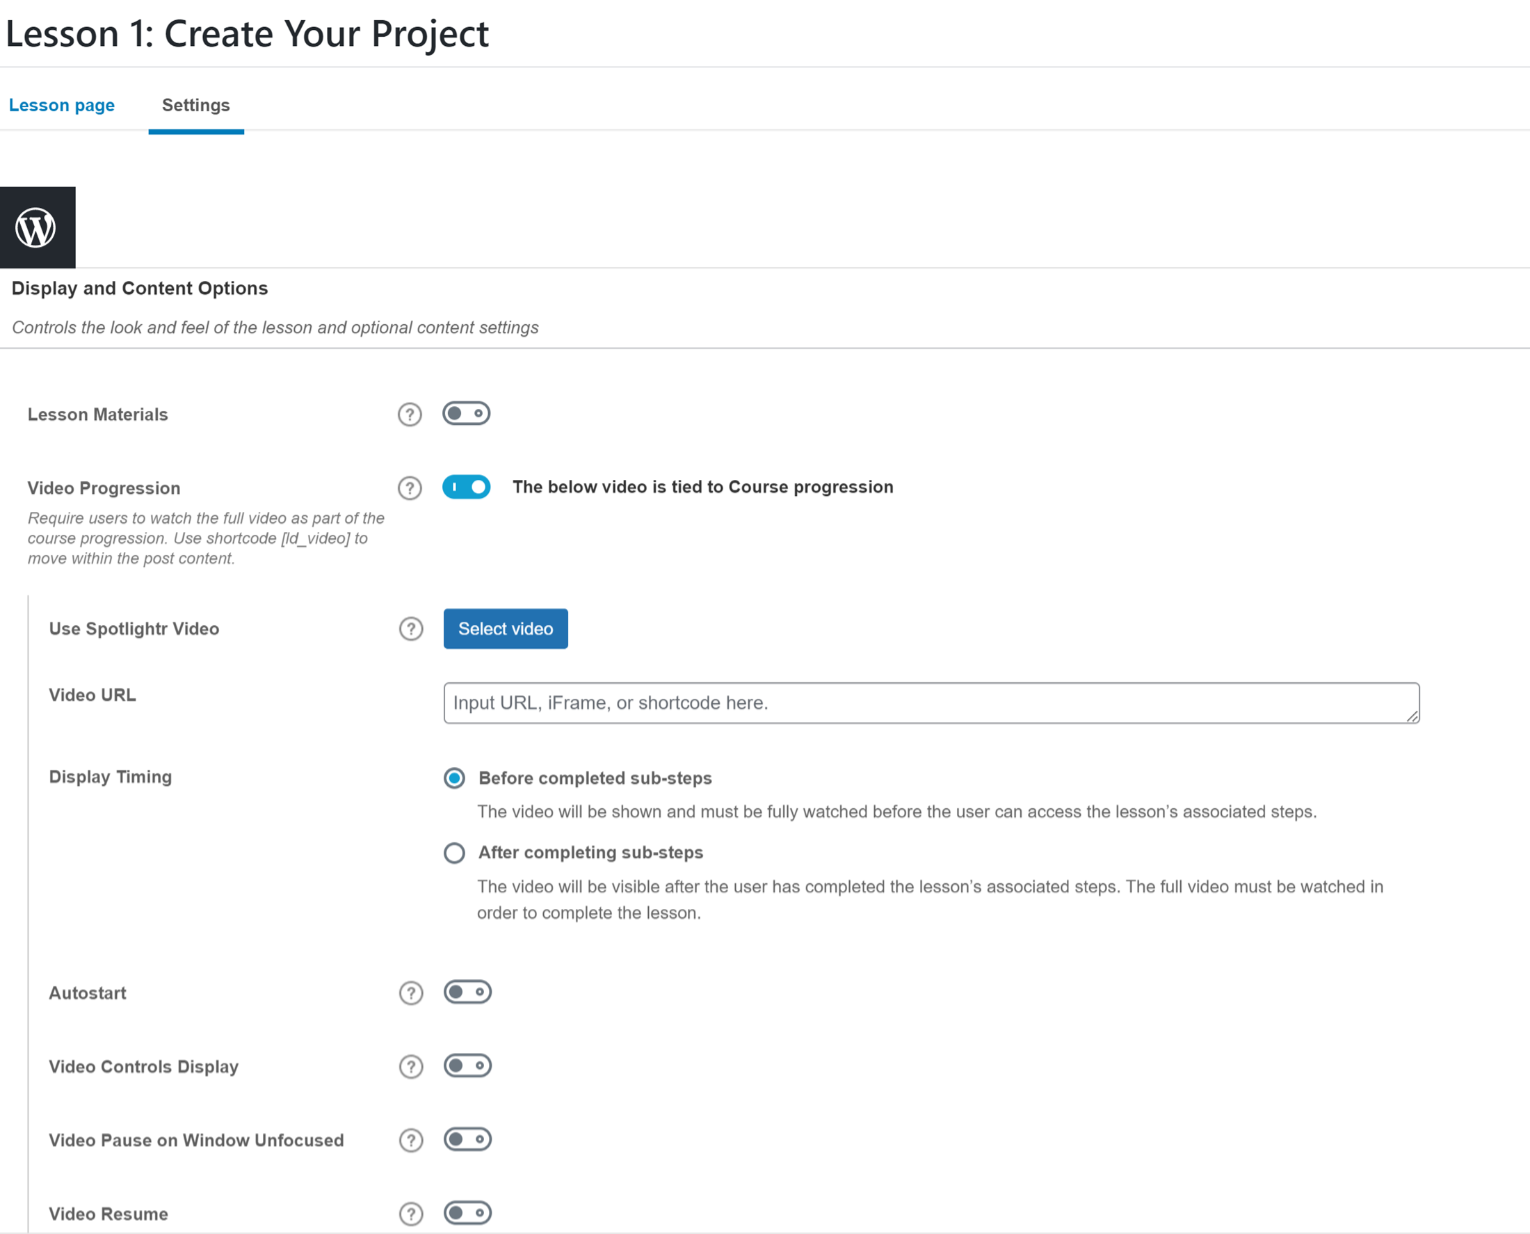Image resolution: width=1530 pixels, height=1234 pixels.
Task: Select Before completed sub-steps radio
Action: [455, 778]
